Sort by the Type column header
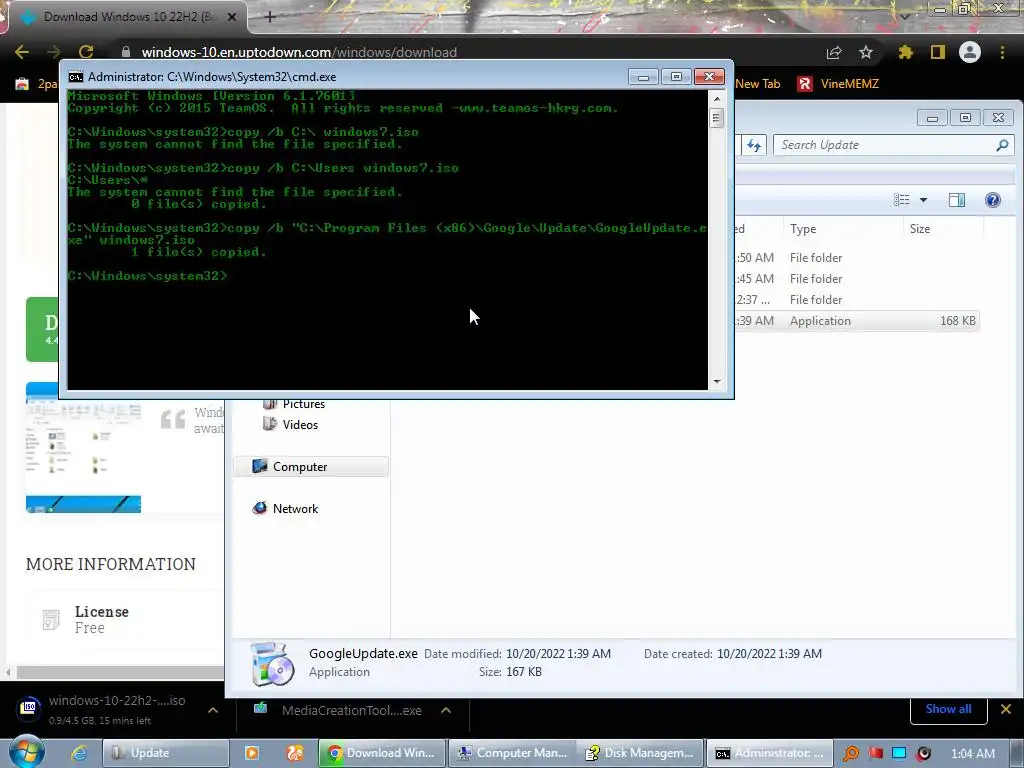This screenshot has height=768, width=1024. tap(842, 229)
